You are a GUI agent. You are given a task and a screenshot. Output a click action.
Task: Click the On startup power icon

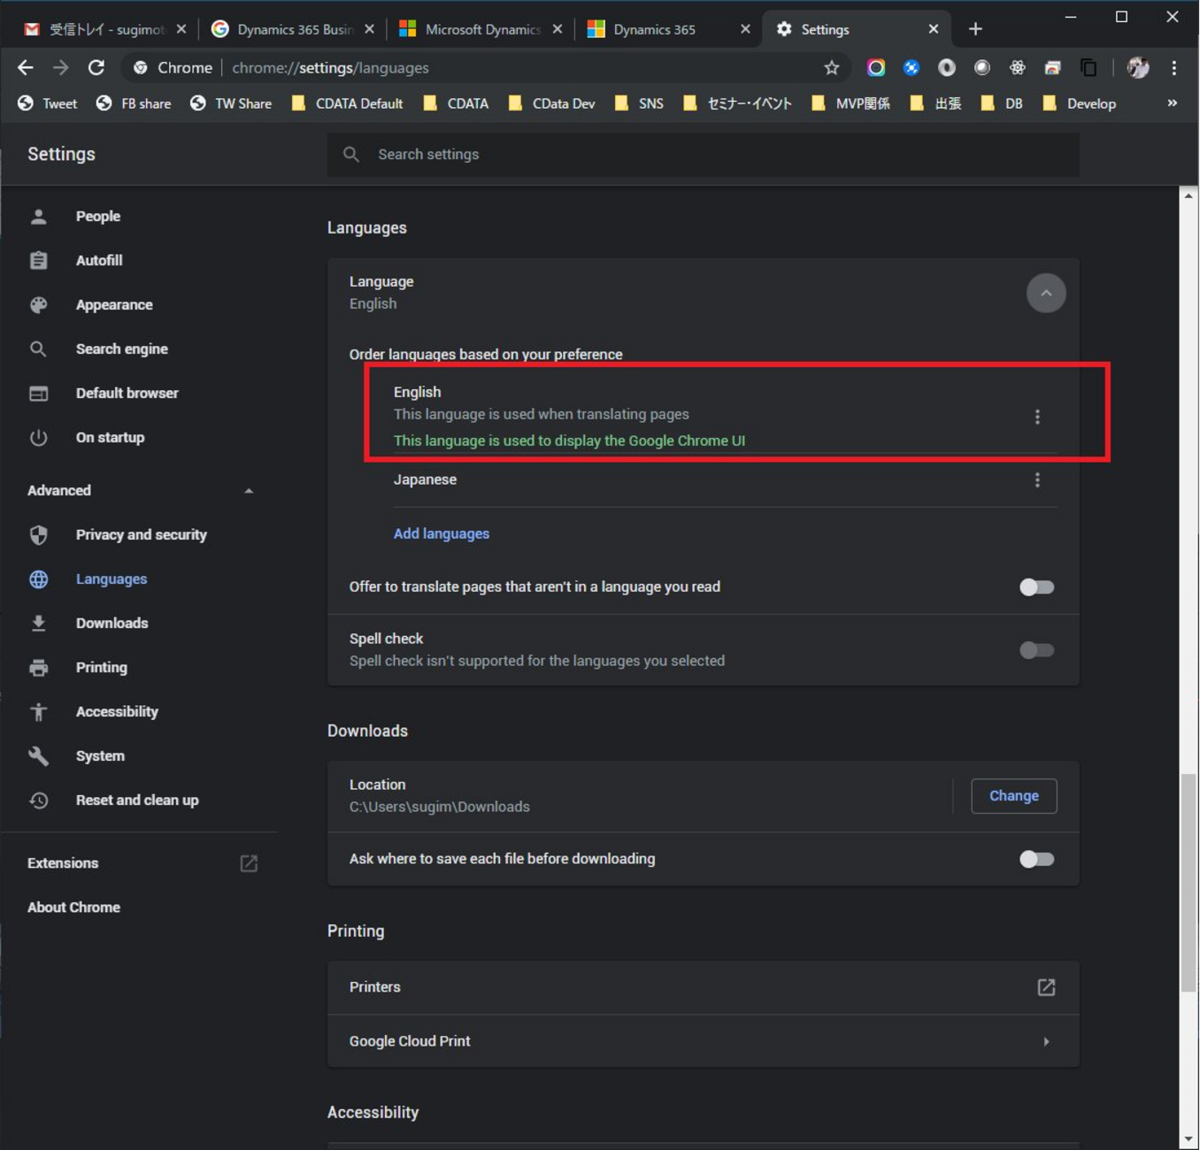pyautogui.click(x=38, y=437)
